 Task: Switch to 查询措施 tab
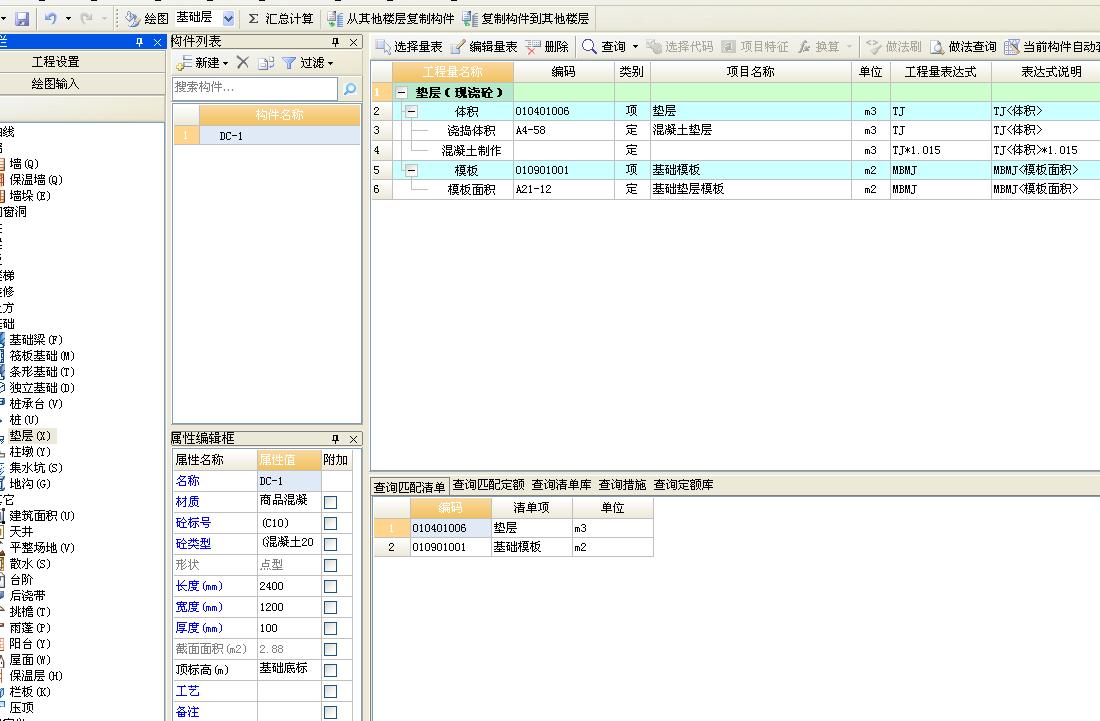pos(622,485)
